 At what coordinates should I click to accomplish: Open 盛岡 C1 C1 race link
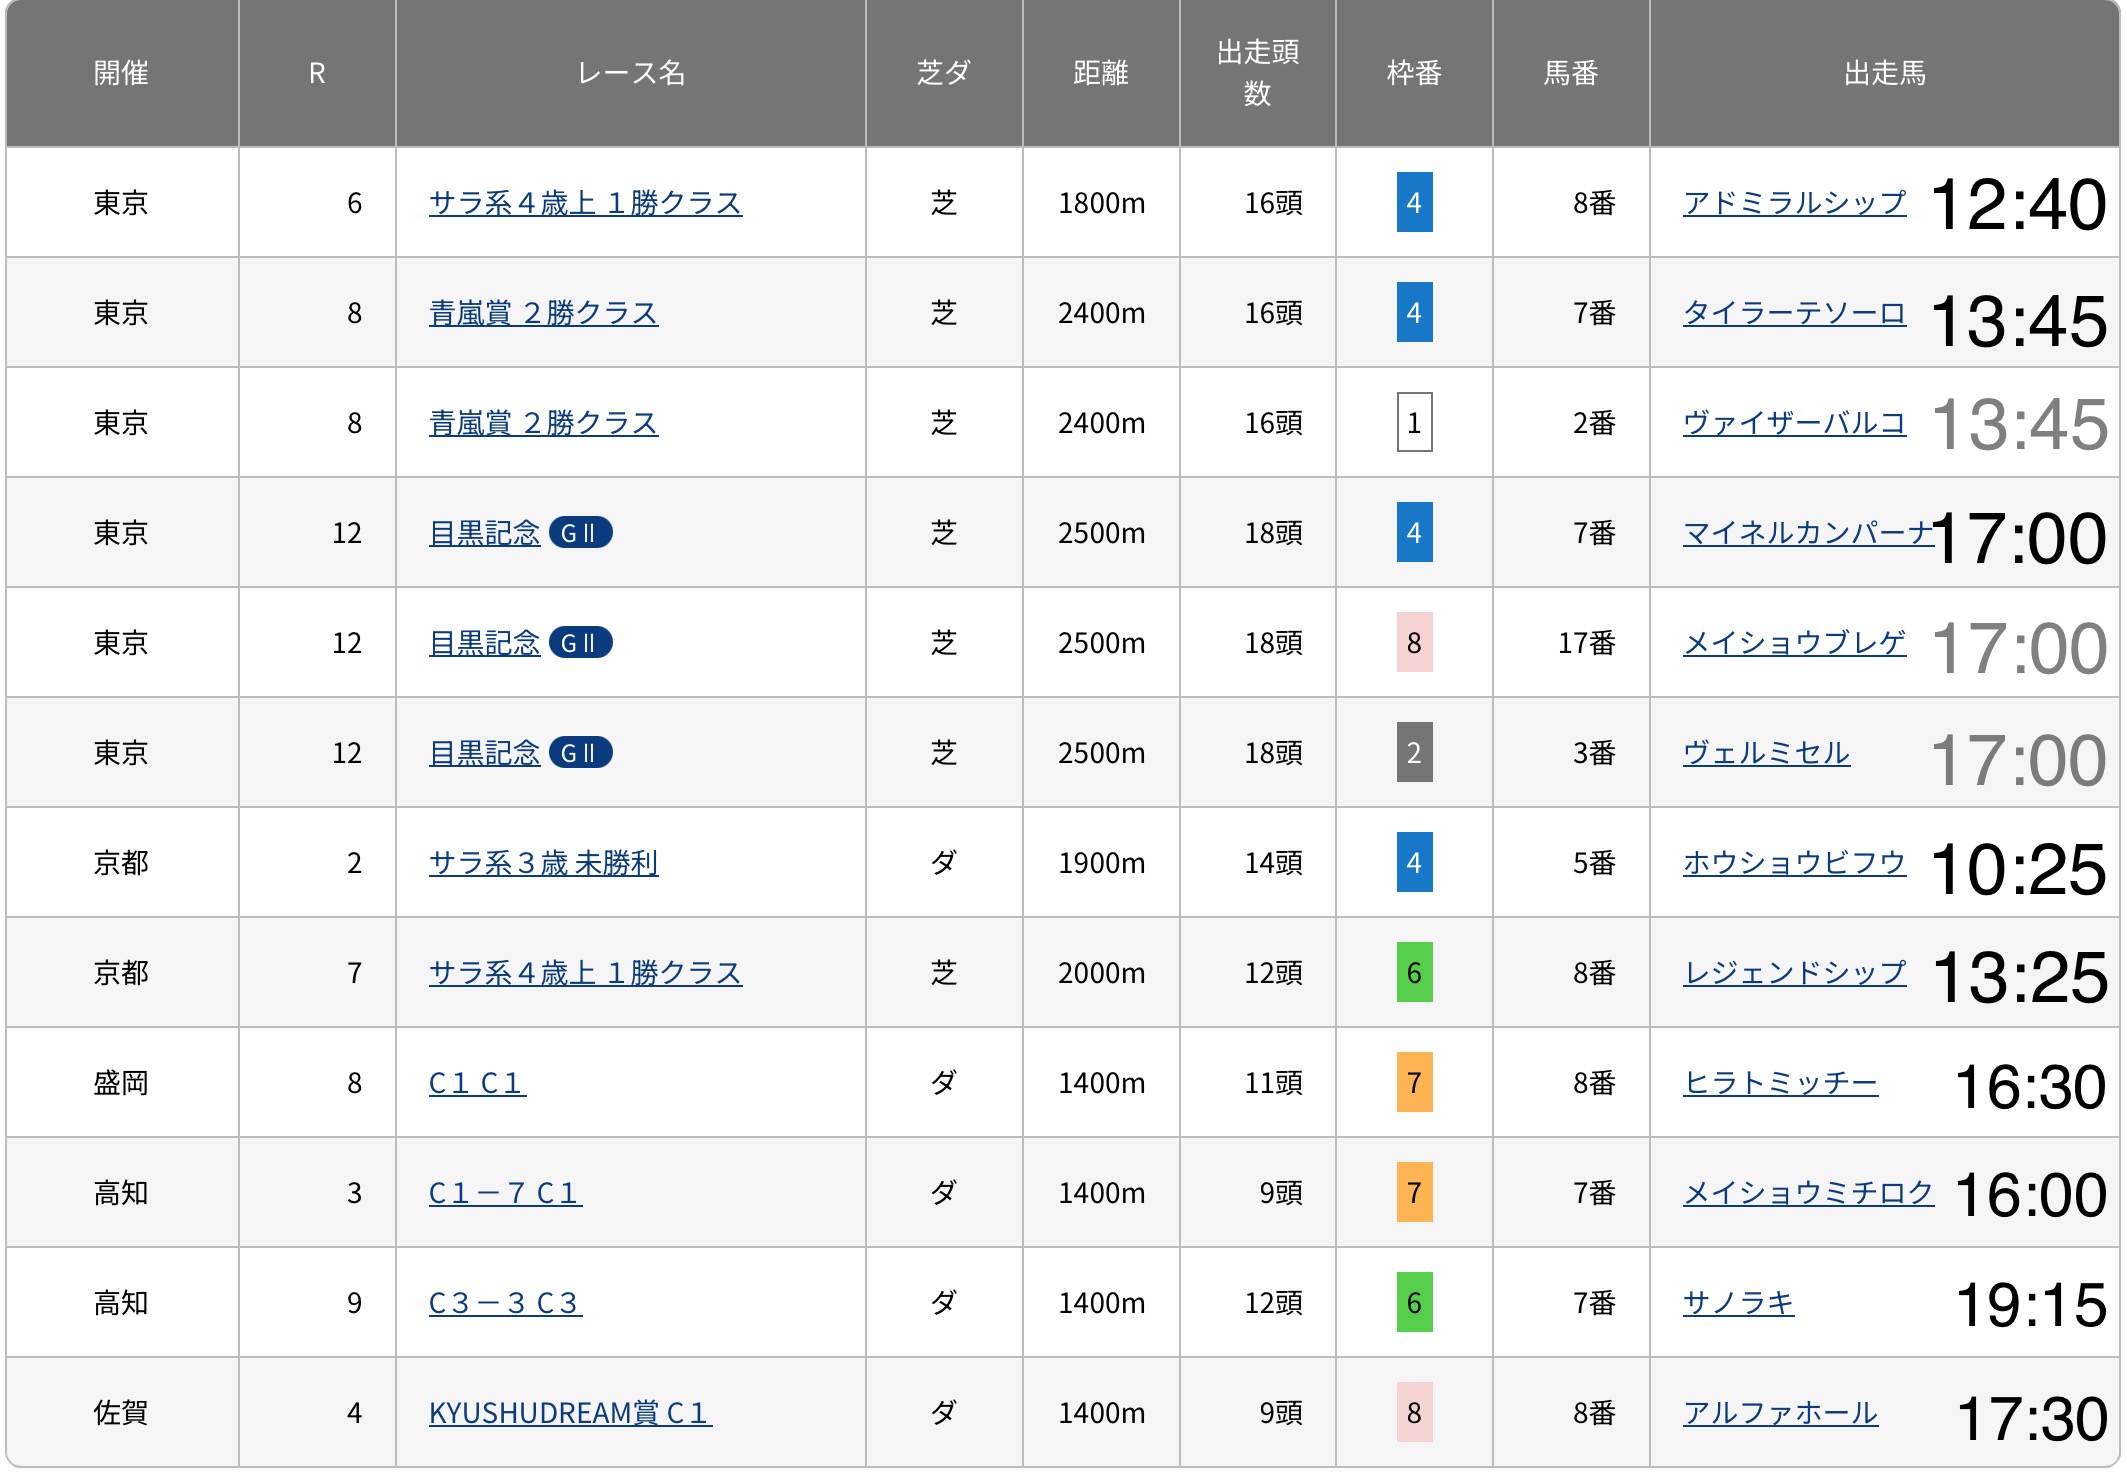point(476,1083)
